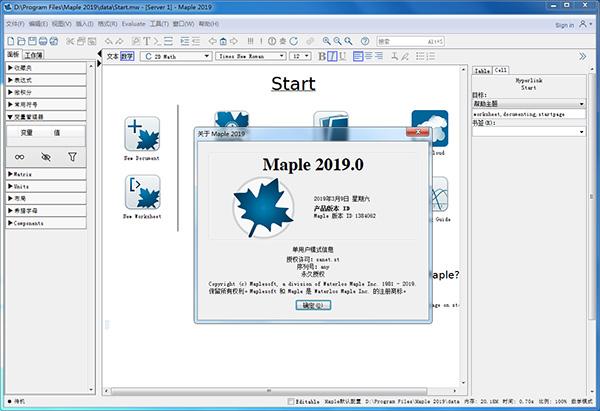Expand the Units palette
The width and height of the screenshot is (600, 411).
pyautogui.click(x=46, y=186)
